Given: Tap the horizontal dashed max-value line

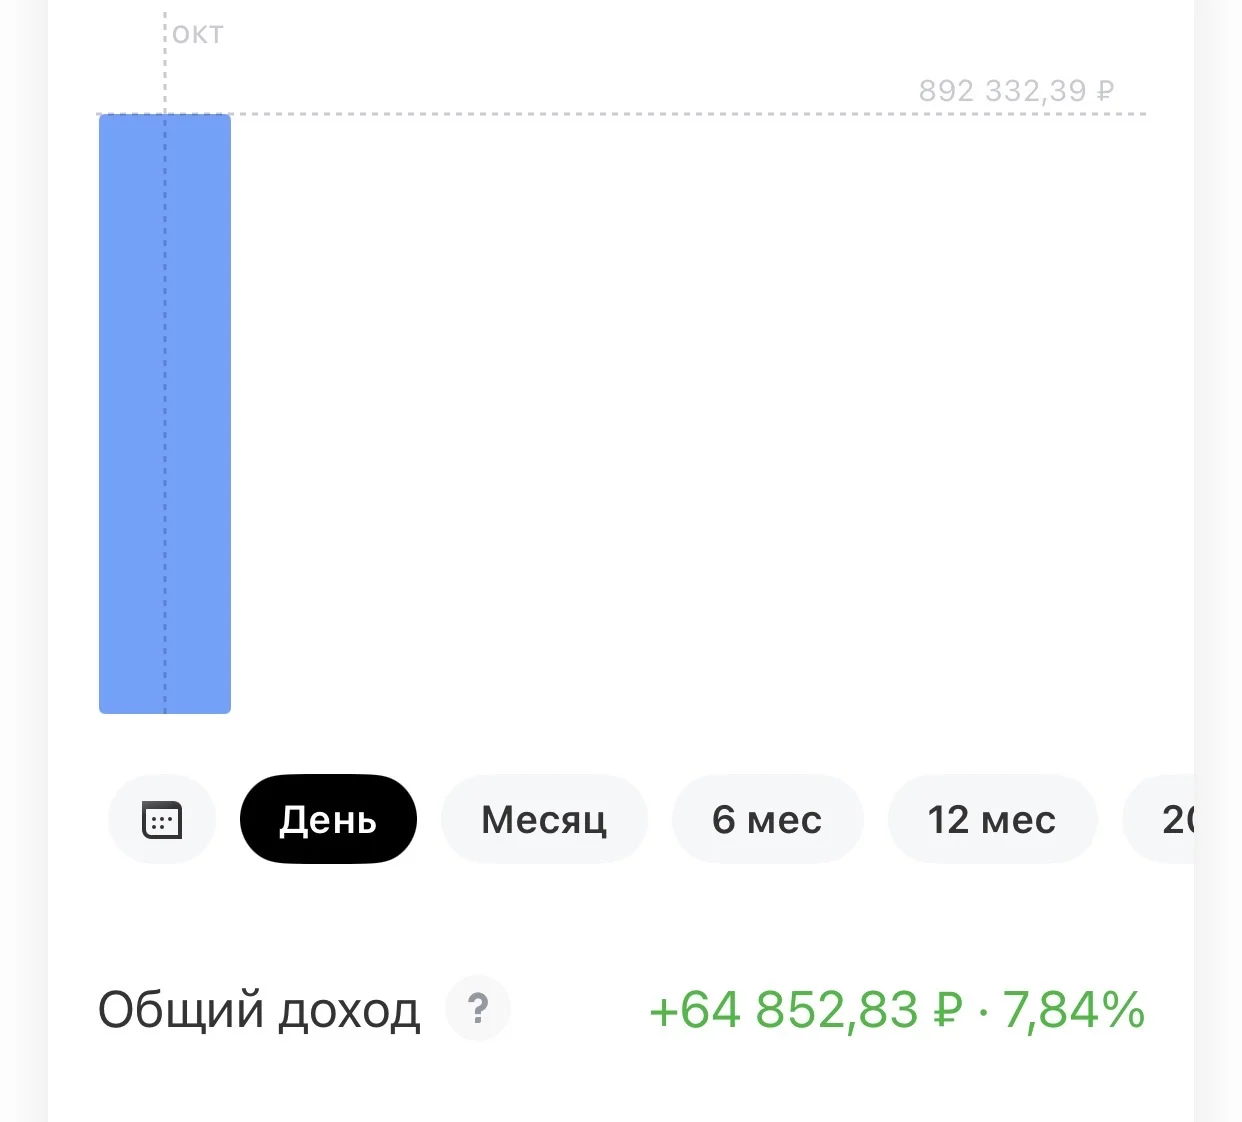Looking at the screenshot, I should coord(621,114).
